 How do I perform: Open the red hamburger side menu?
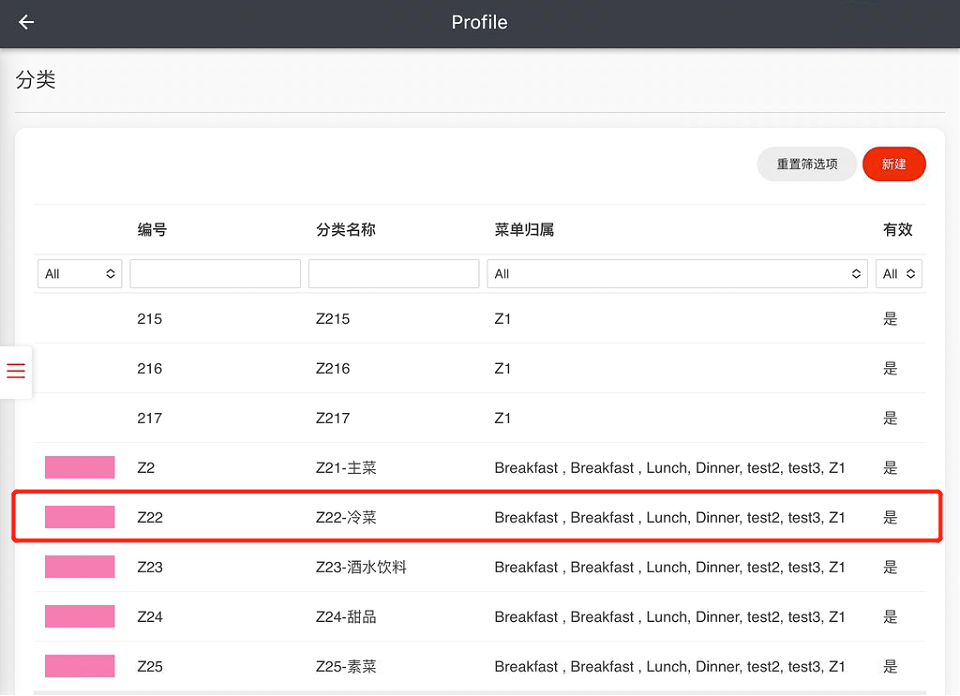(16, 371)
